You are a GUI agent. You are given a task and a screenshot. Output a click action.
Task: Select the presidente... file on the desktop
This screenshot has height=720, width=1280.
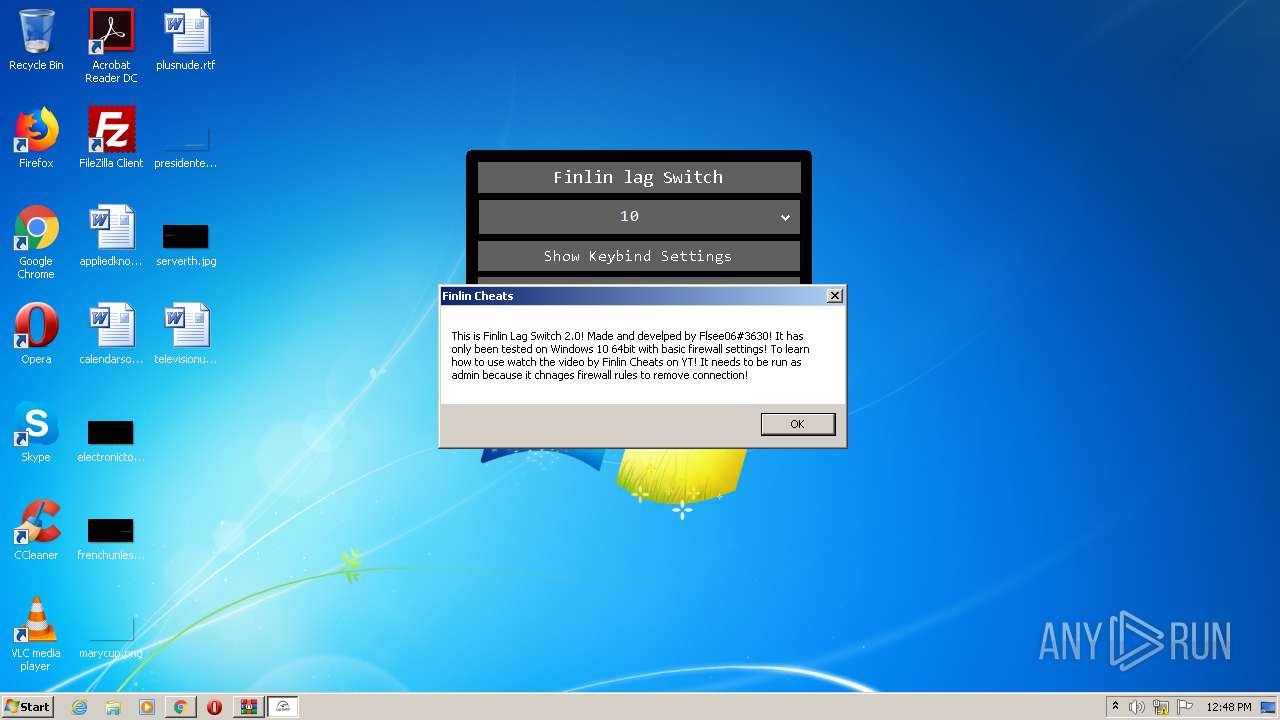(x=186, y=145)
